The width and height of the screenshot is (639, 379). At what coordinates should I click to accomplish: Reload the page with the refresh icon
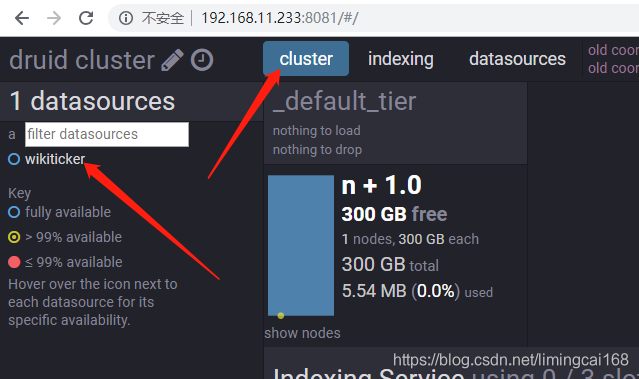pyautogui.click(x=86, y=18)
